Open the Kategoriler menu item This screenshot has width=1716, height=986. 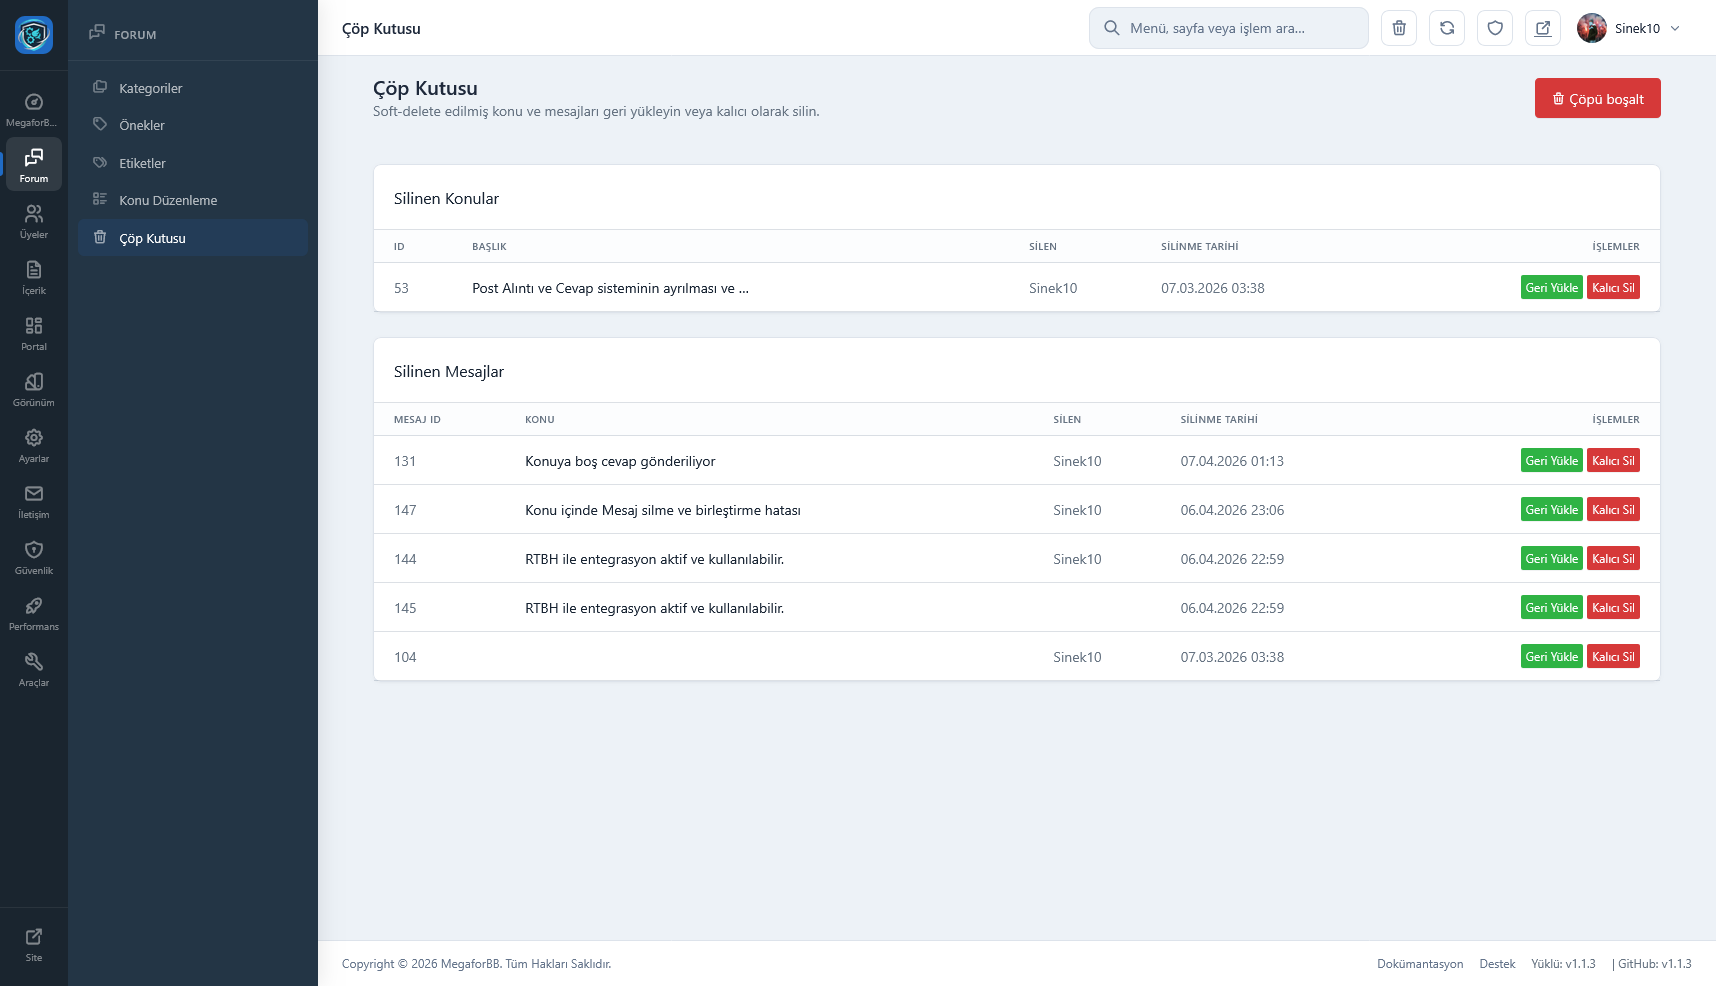(x=150, y=88)
